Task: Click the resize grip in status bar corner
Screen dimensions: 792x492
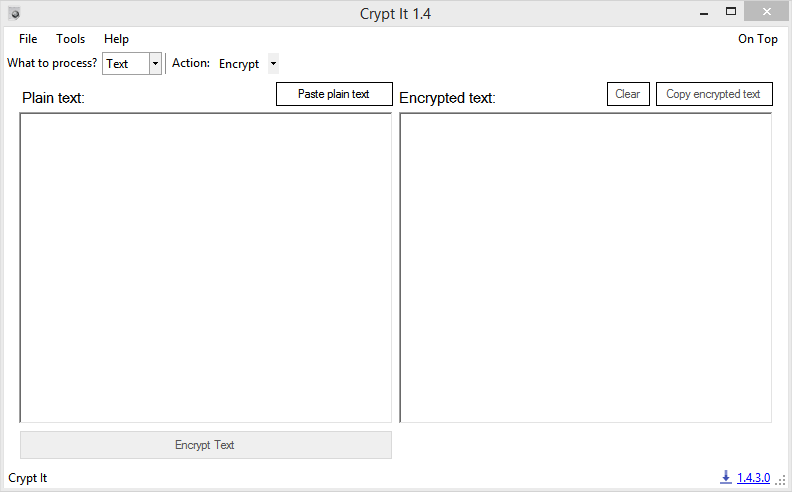Action: (x=781, y=480)
